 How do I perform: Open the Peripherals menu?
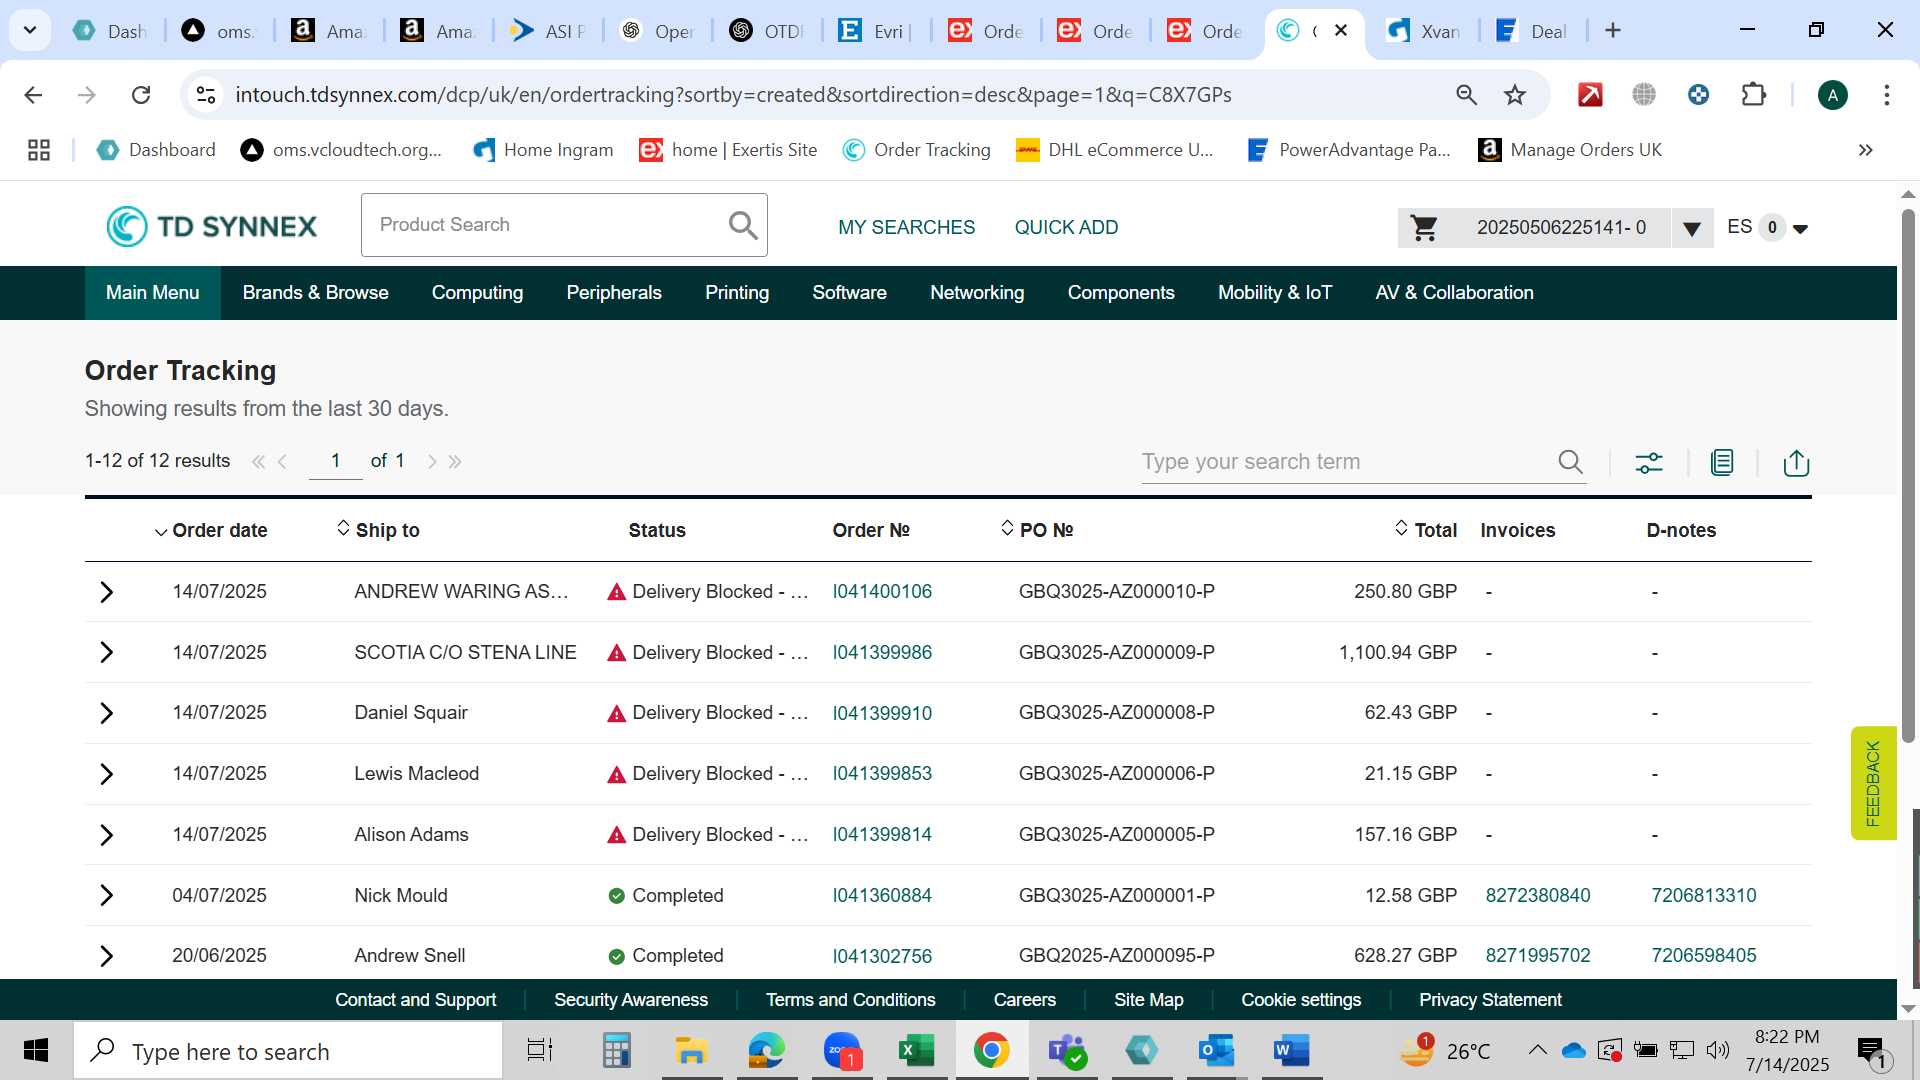[614, 293]
